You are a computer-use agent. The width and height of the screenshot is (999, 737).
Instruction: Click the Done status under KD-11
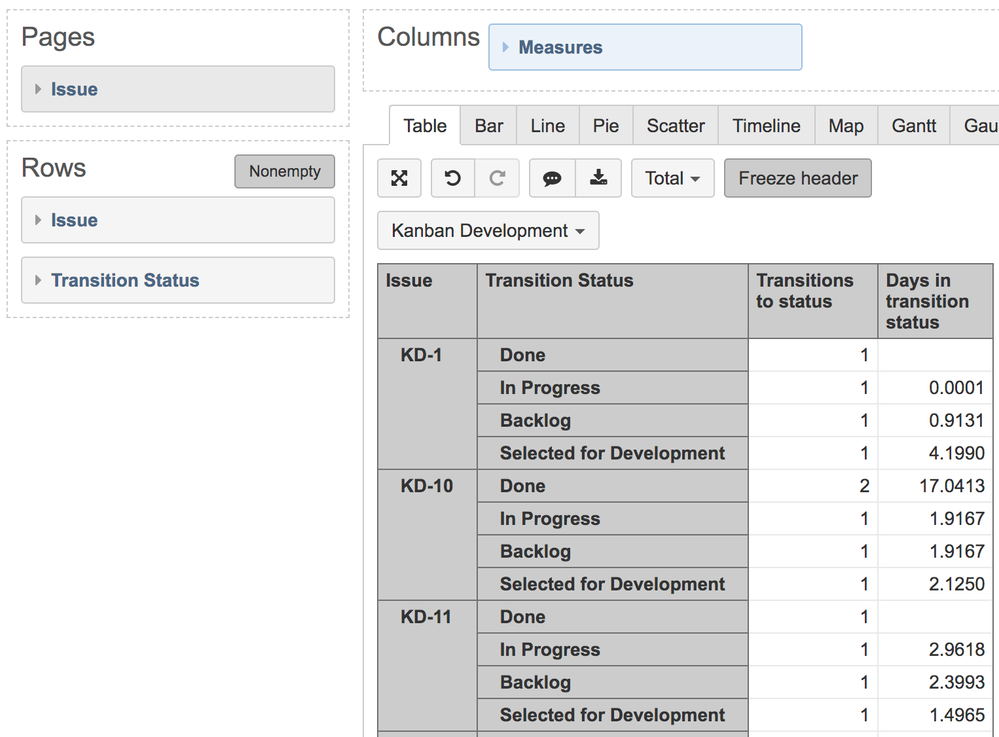(x=612, y=617)
